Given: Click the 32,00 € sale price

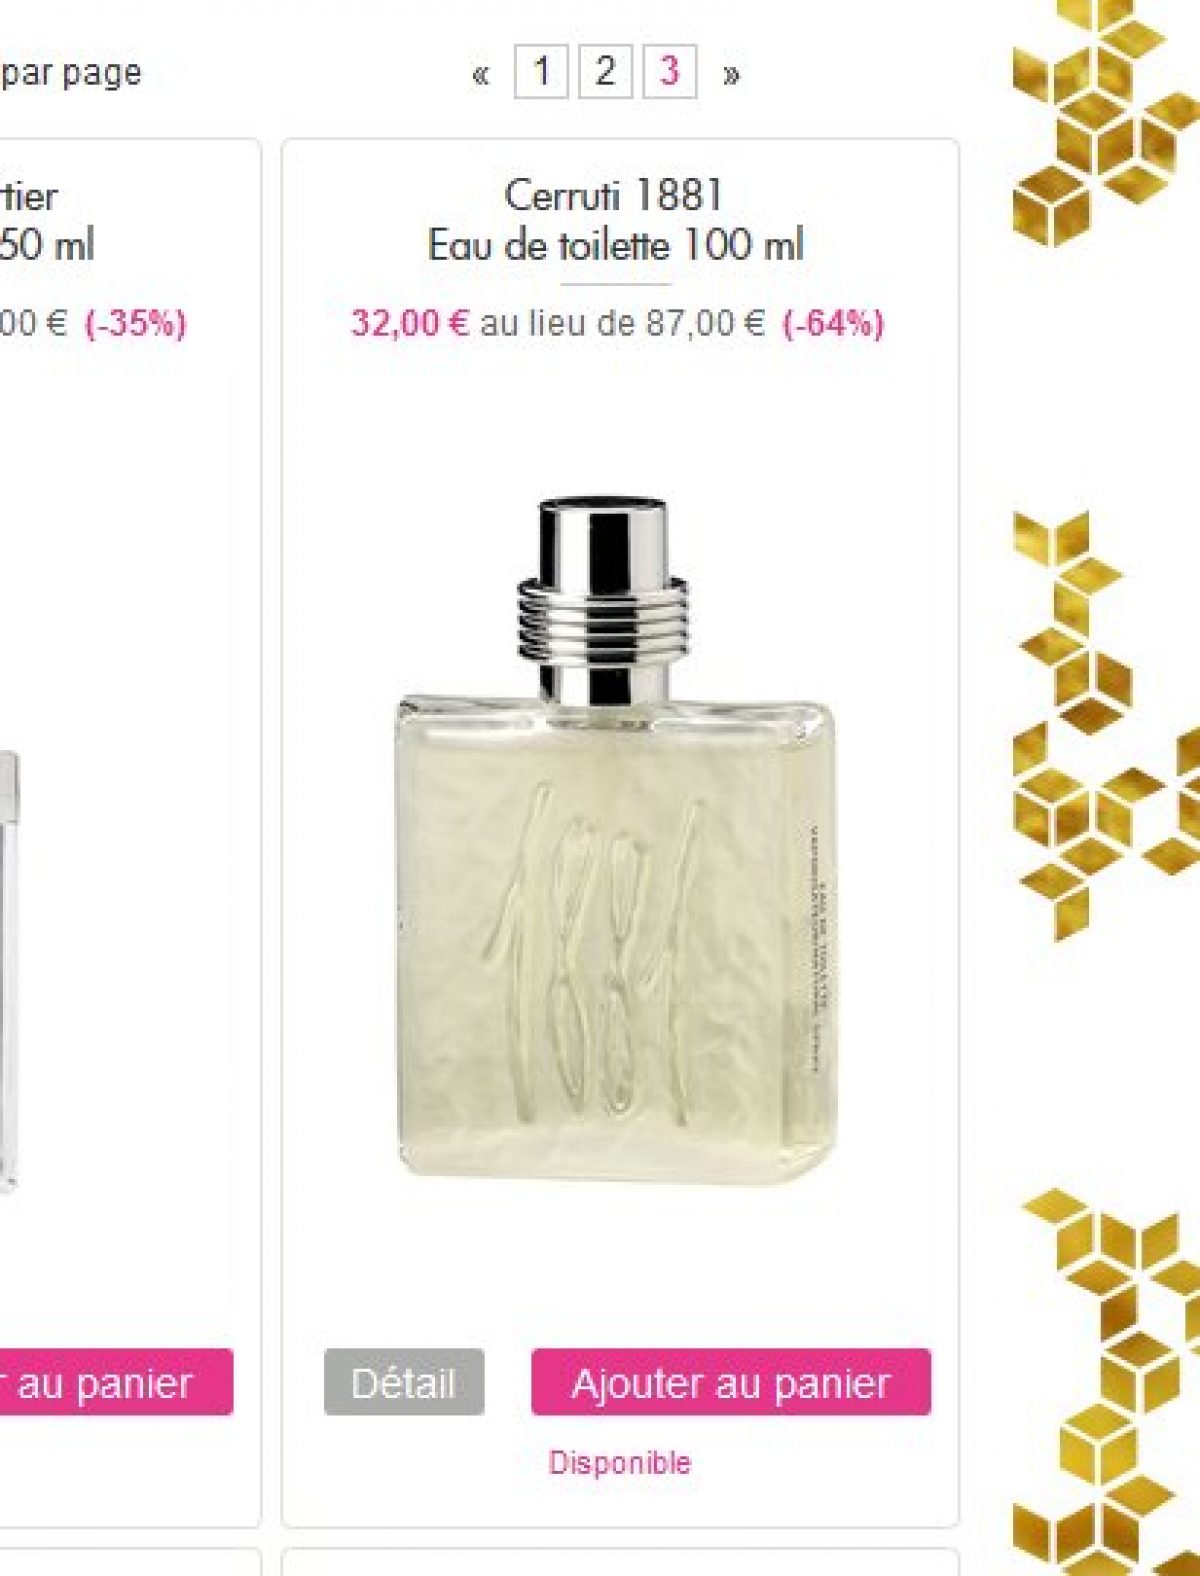Looking at the screenshot, I should coord(410,323).
